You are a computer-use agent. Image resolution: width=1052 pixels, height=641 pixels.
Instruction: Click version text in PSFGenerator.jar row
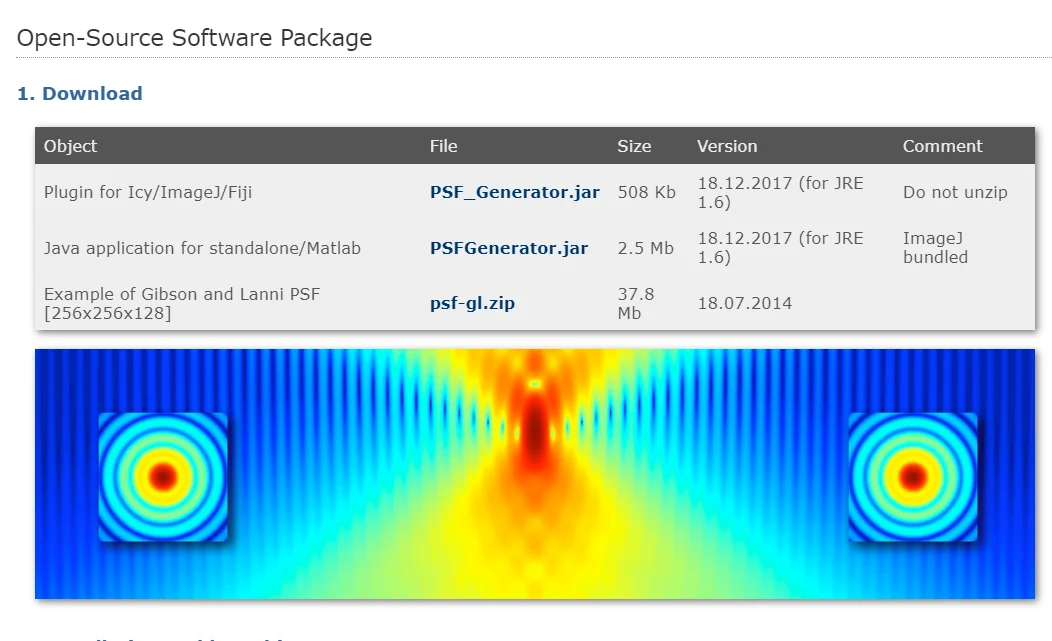click(780, 248)
